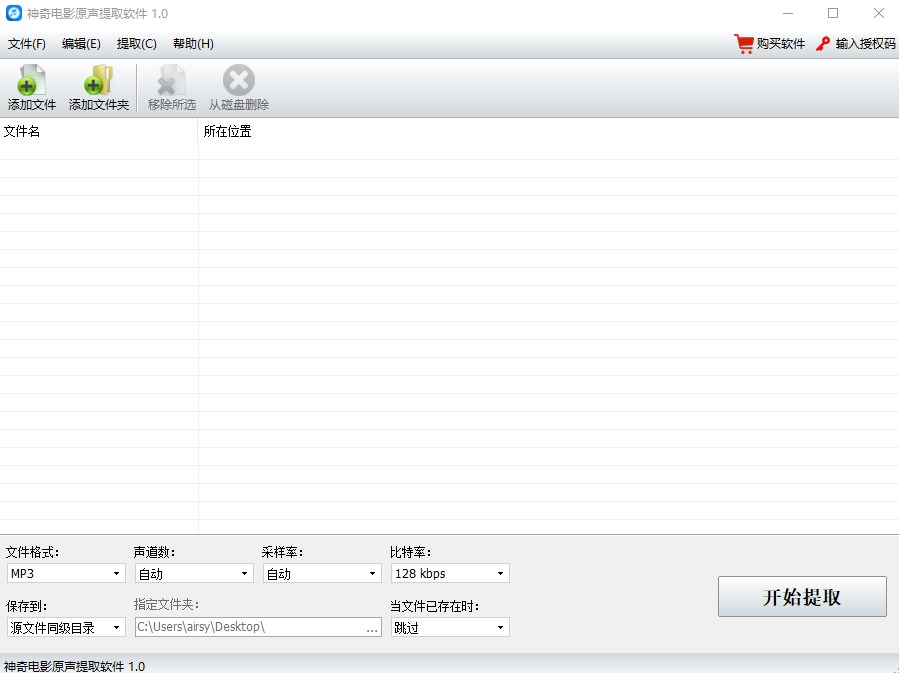The image size is (899, 673).
Task: Click the 文件名 column header
Action: (x=23, y=131)
